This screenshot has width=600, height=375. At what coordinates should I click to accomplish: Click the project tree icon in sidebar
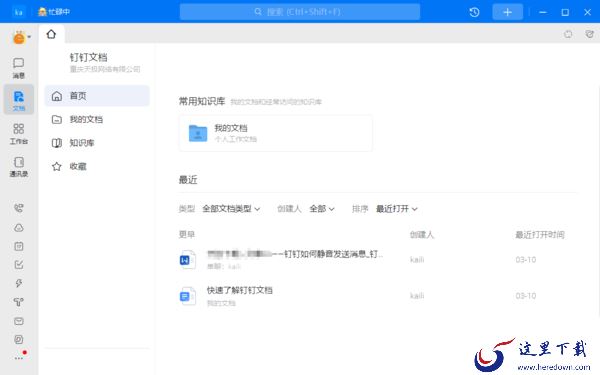pyautogui.click(x=19, y=302)
